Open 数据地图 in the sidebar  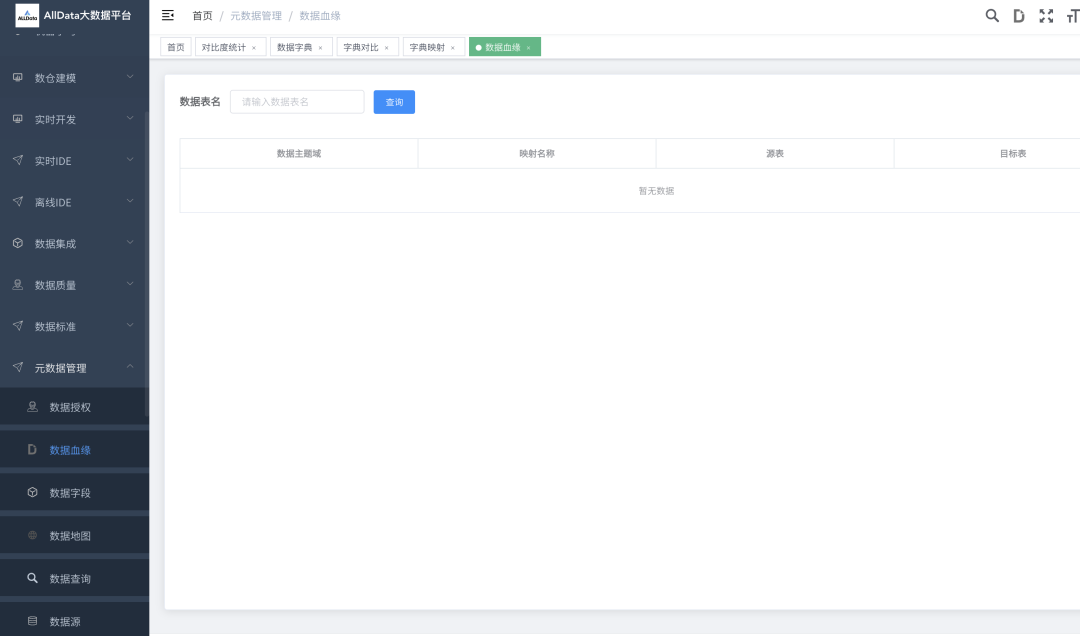(x=70, y=536)
